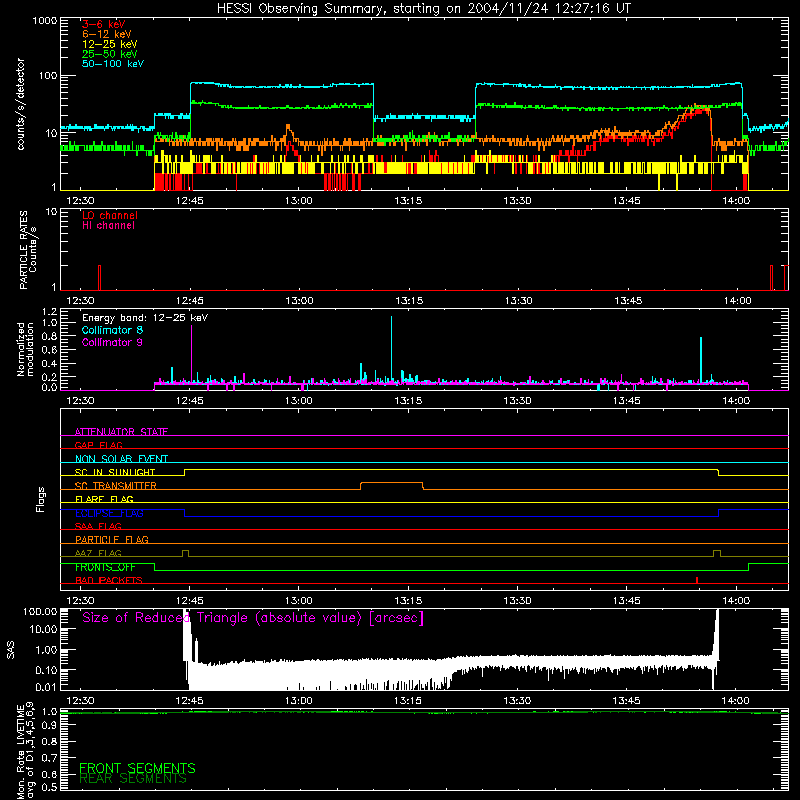Select the SC_IN_SUNLIGHT flag label
Viewport: 800px width, 800px height.
115,472
